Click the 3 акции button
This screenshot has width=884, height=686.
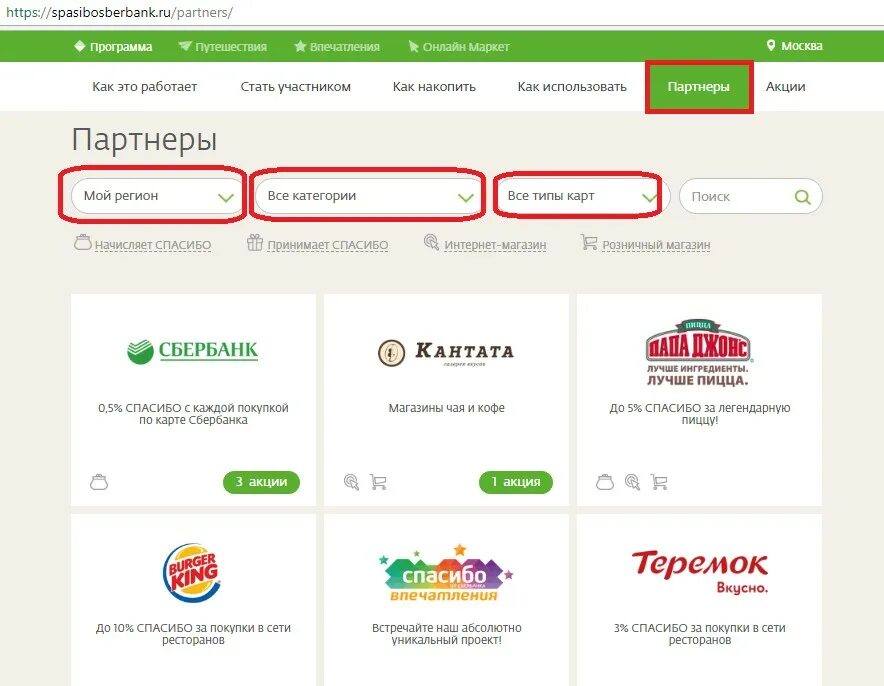261,482
